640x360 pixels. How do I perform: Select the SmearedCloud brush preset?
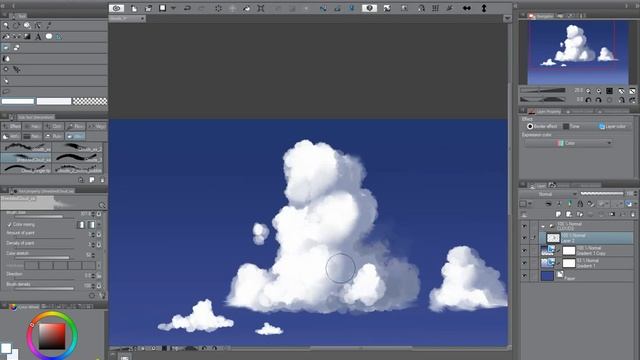[x=26, y=158]
